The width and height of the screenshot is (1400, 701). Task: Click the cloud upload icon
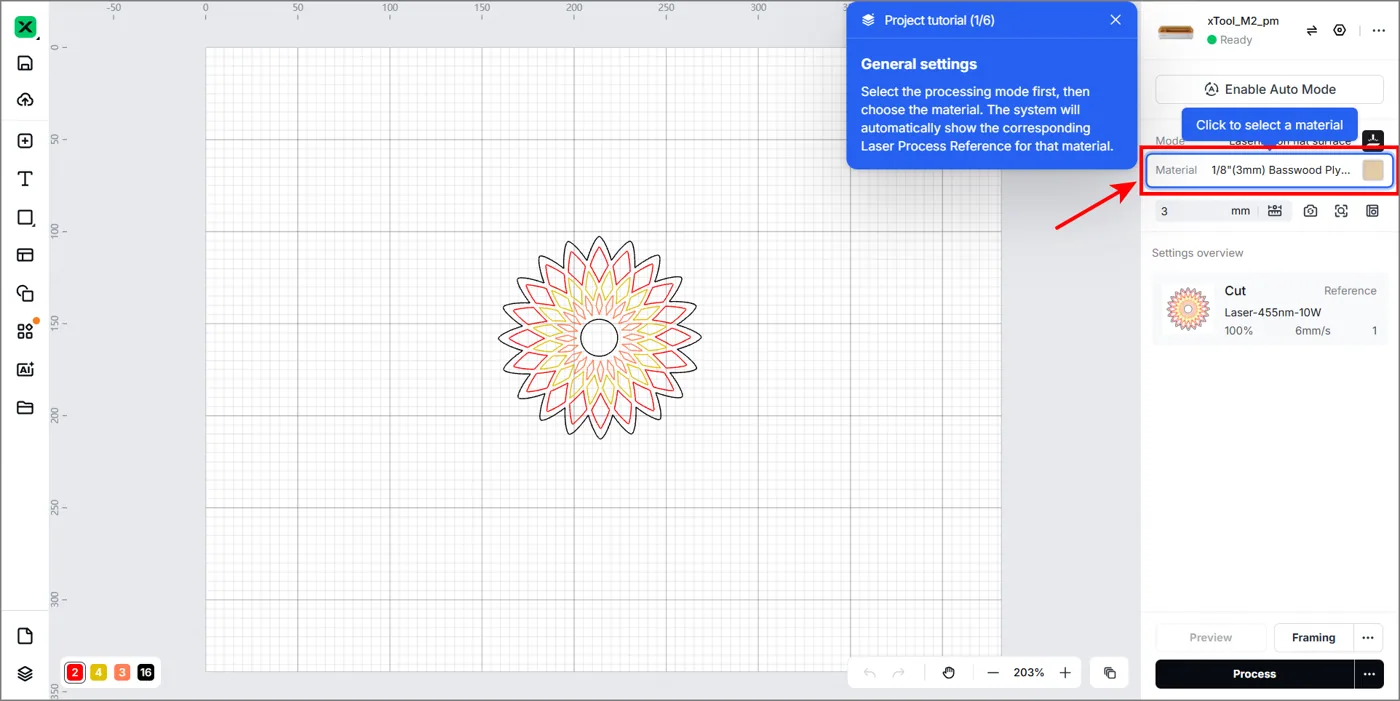pos(25,100)
